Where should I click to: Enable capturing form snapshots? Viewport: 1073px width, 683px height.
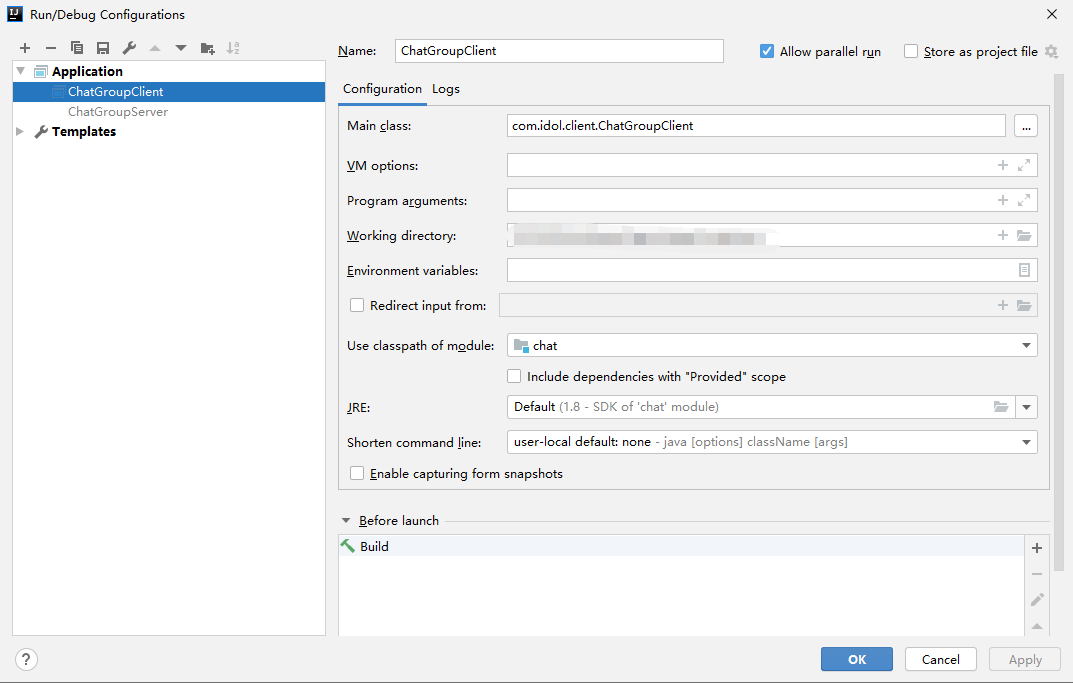point(357,474)
